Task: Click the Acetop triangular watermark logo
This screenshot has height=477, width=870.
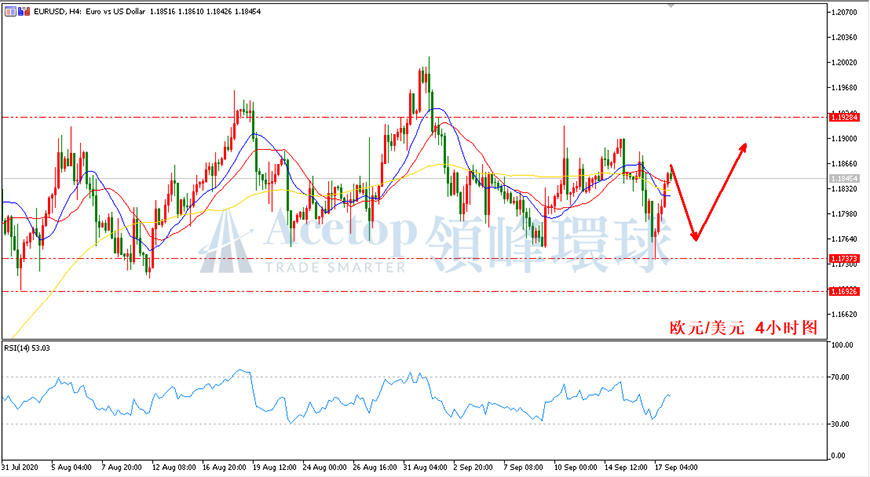Action: click(x=226, y=242)
